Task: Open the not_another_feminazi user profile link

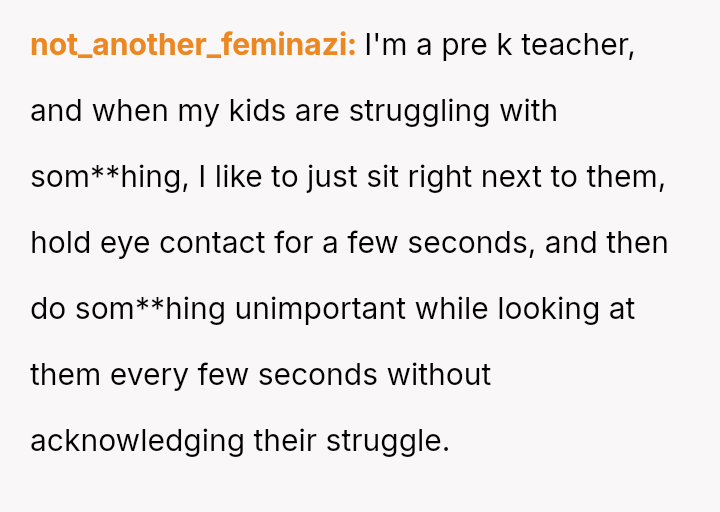Action: 193,45
